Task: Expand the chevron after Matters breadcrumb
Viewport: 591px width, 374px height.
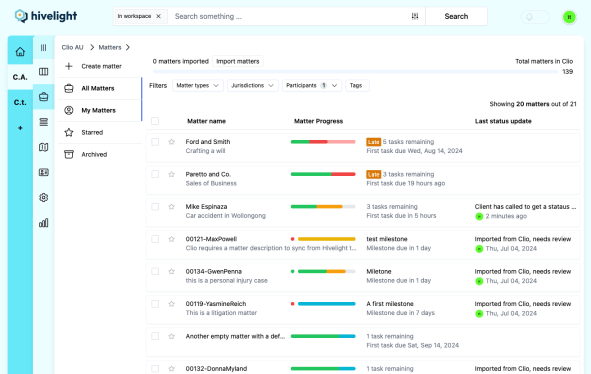Action: 128,47
